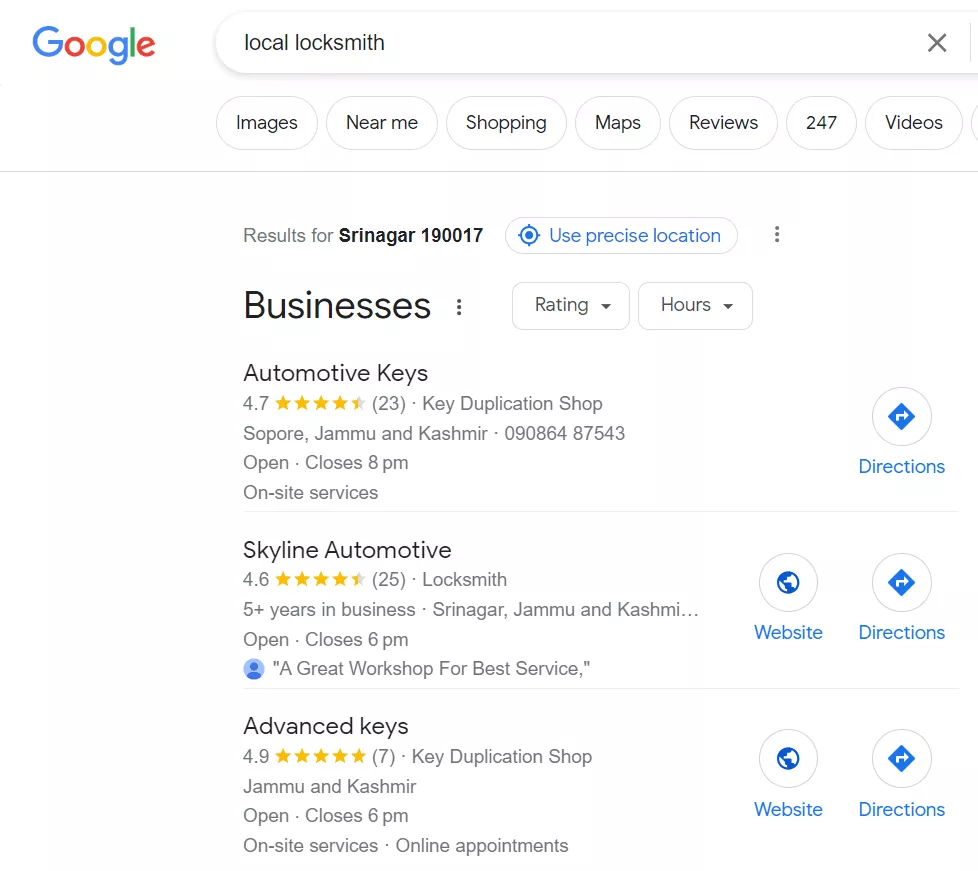Screen dimensions: 978x871
Task: Switch to the Maps tab
Action: click(617, 123)
